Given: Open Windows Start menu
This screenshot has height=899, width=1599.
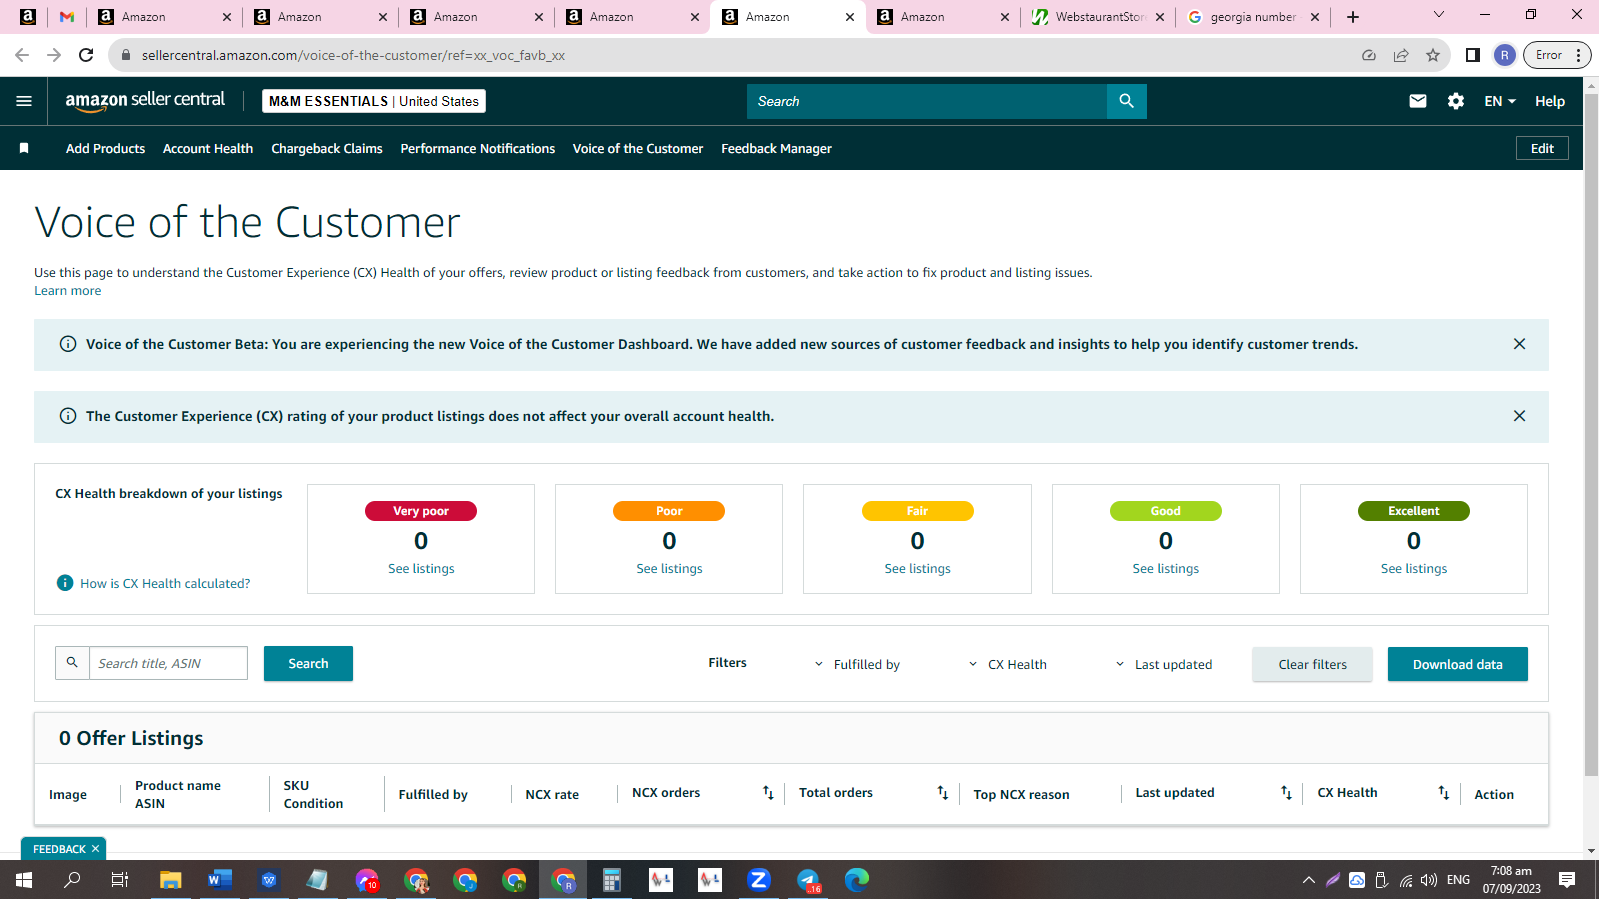Looking at the screenshot, I should click(24, 880).
